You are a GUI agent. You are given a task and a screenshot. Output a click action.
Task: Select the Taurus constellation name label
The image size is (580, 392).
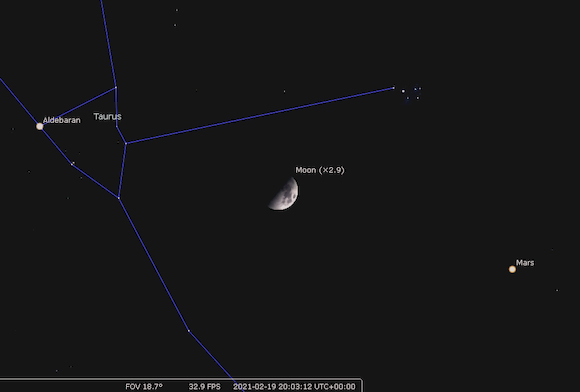click(x=108, y=116)
